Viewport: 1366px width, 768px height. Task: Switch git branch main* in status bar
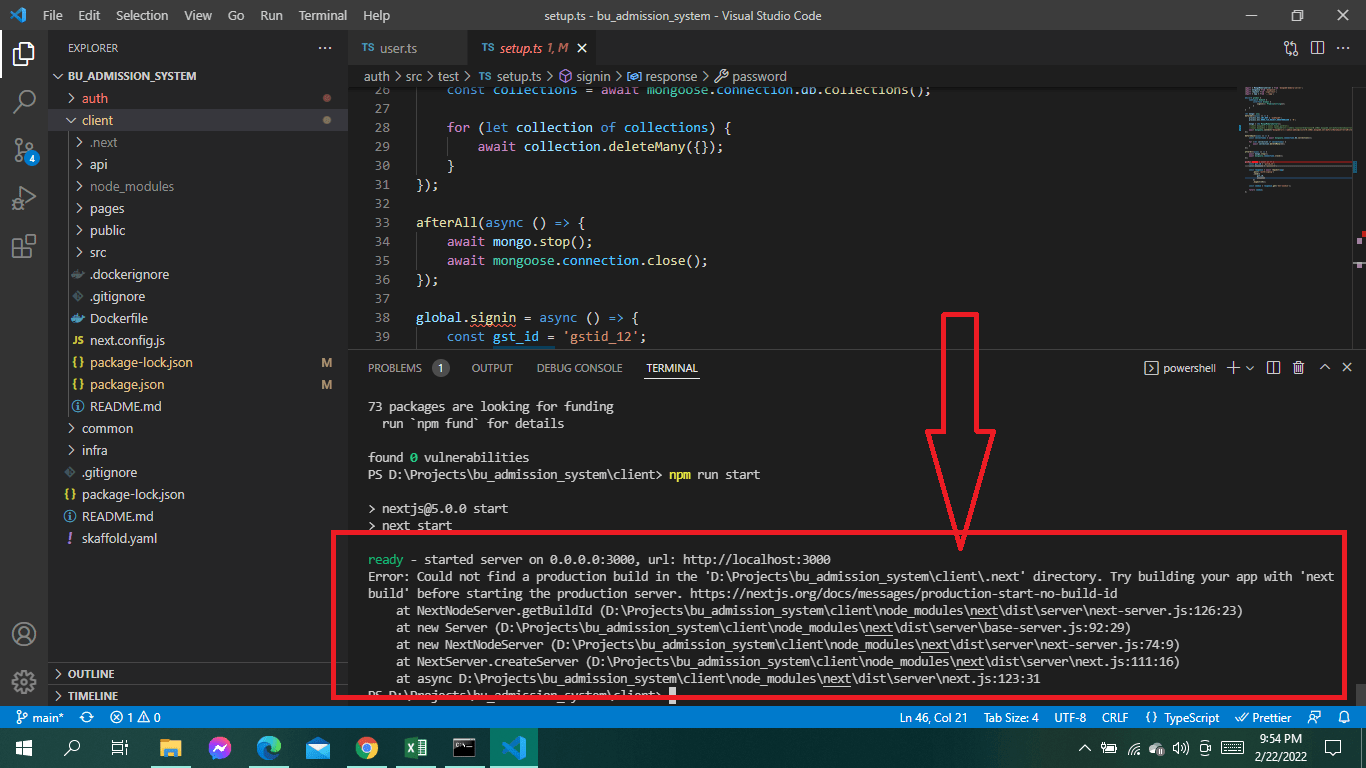pos(39,717)
